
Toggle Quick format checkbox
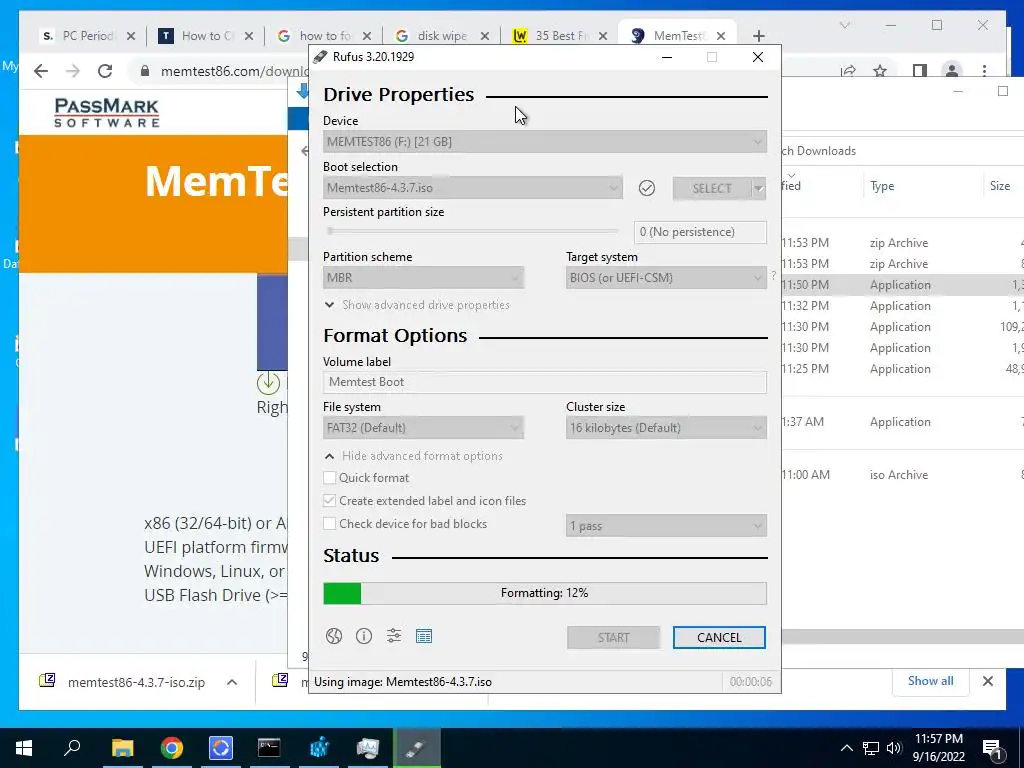(x=330, y=477)
